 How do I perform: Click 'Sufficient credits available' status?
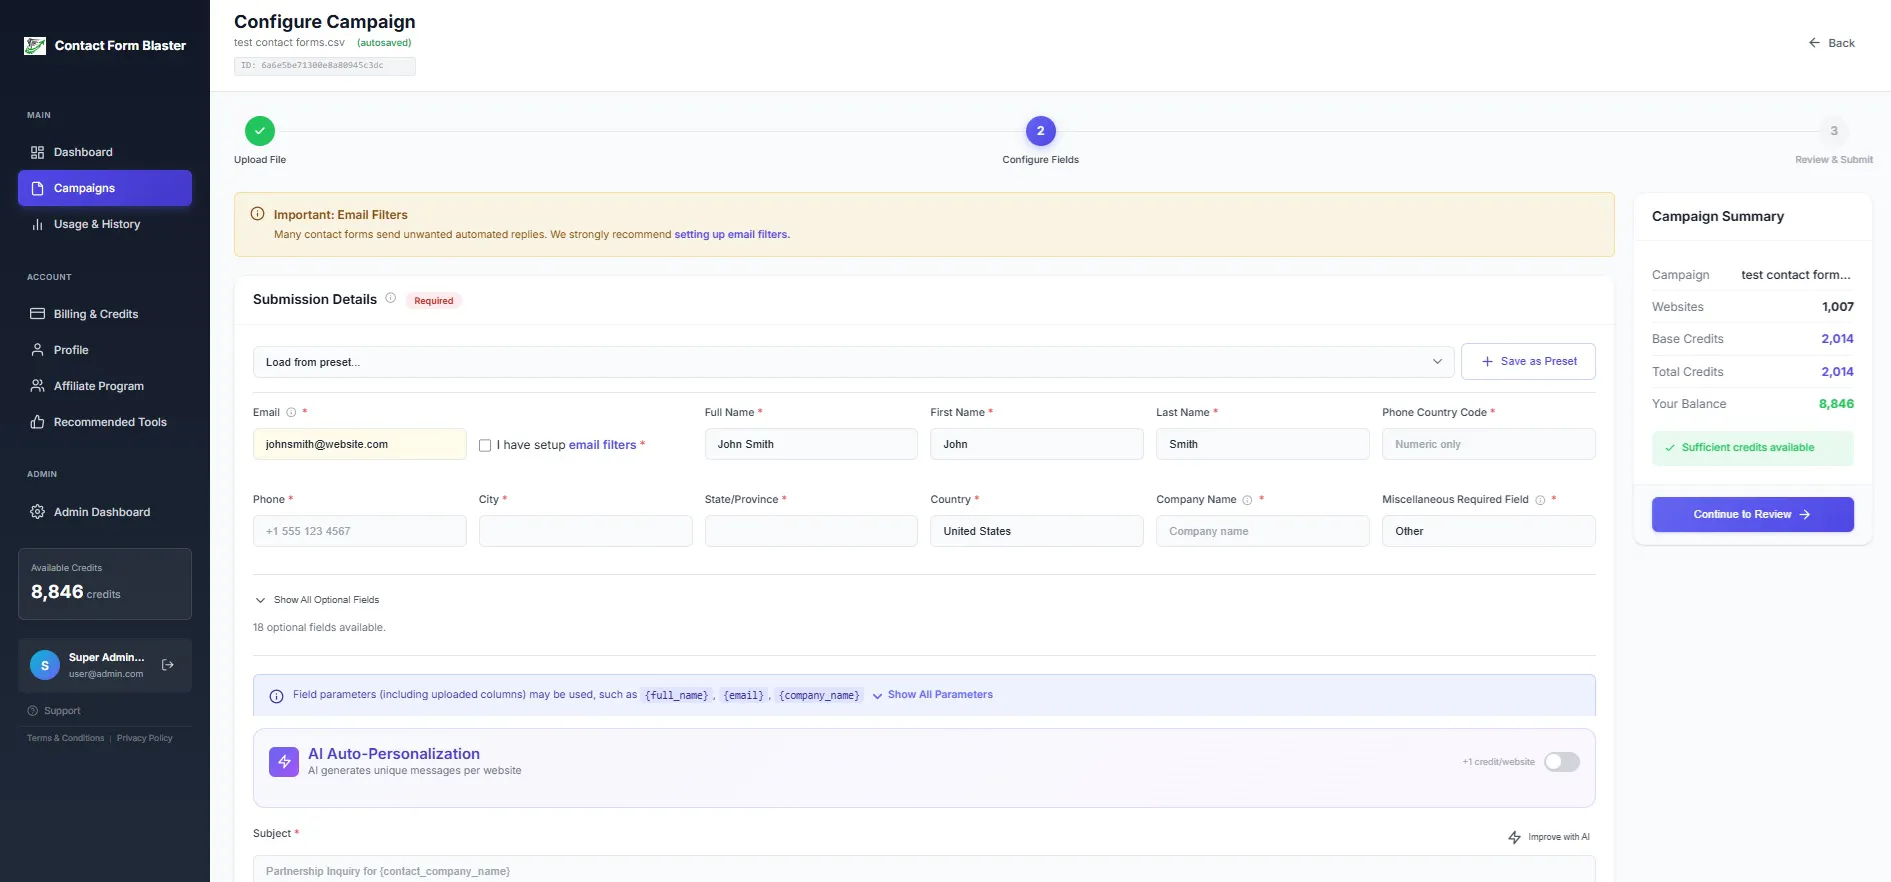click(1752, 448)
